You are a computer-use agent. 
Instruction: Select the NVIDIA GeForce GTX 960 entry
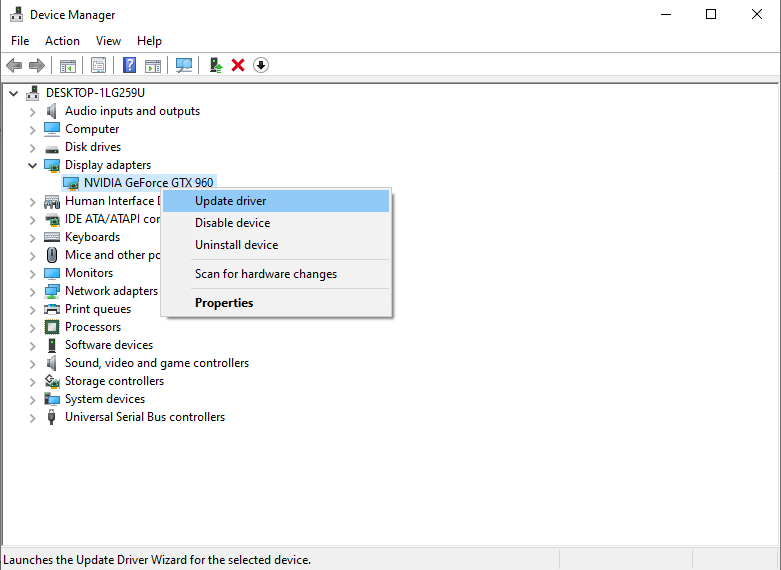[148, 183]
